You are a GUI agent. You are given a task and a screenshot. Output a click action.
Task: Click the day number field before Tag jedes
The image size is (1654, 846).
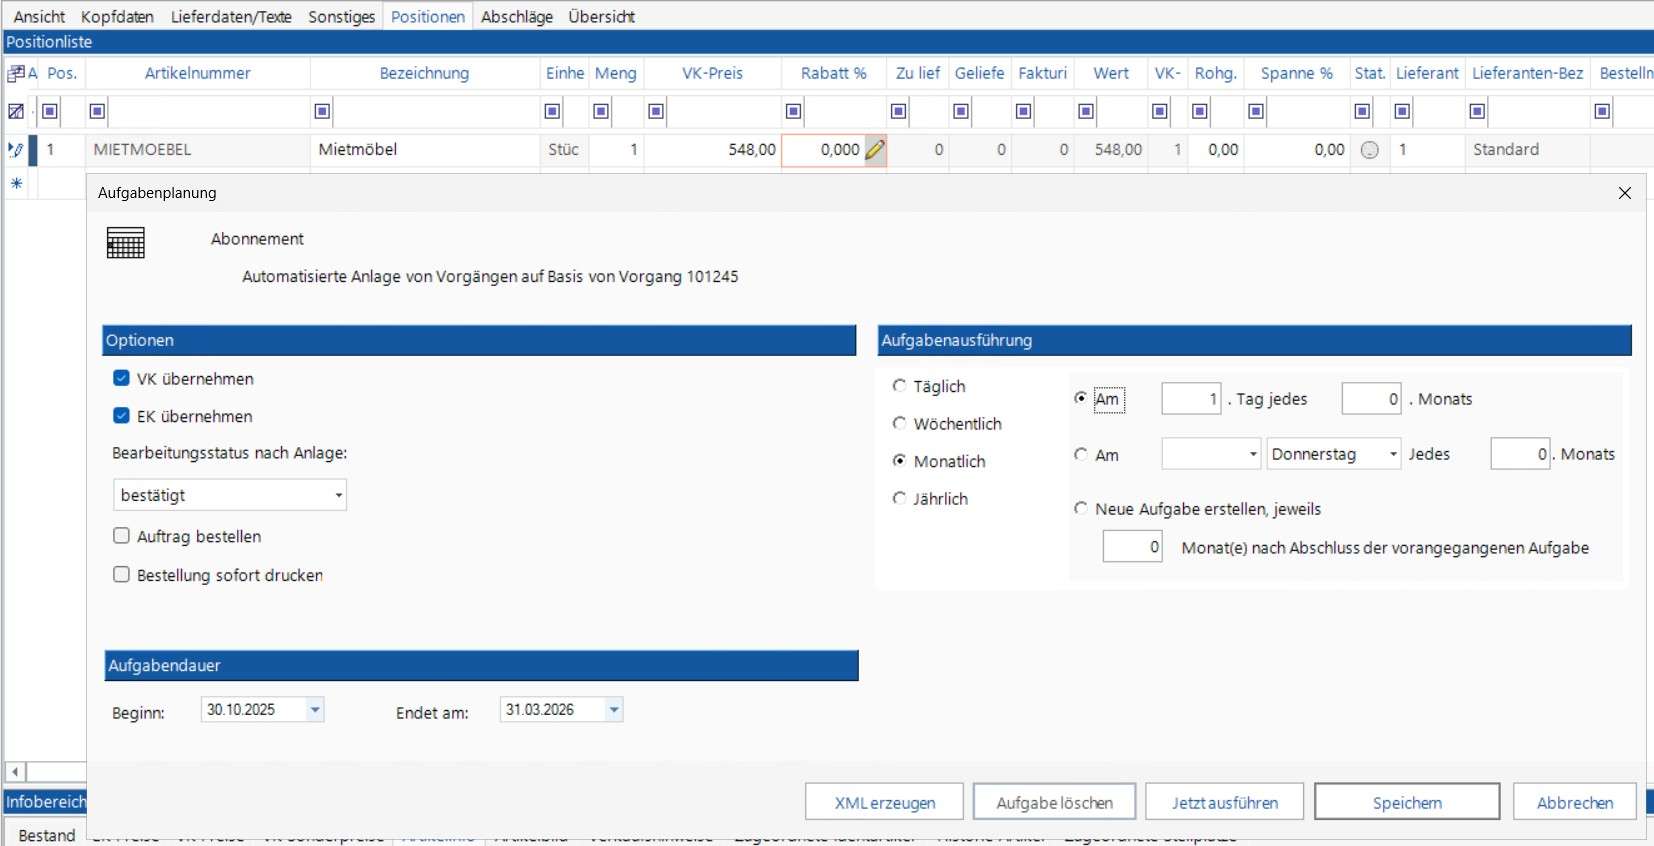coord(1191,399)
